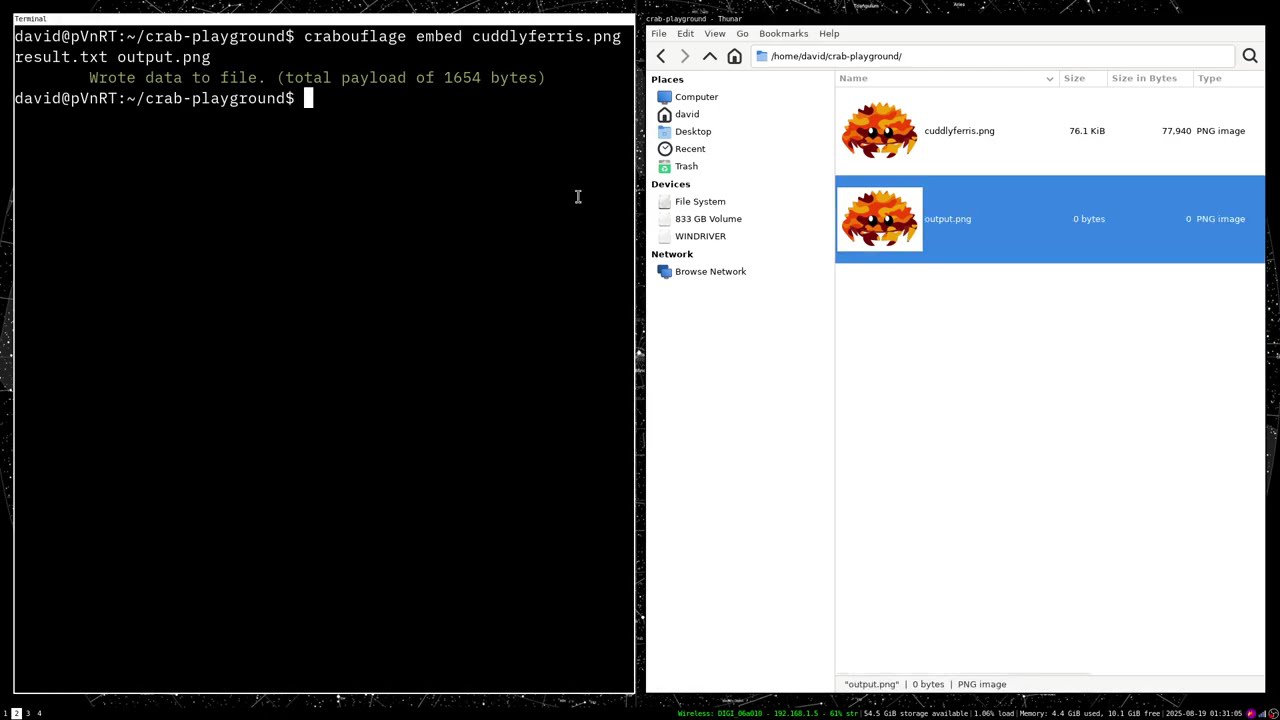Select the 'Wrote data to file' terminal output
Screen dimensions: 1280x720
[x=317, y=77]
